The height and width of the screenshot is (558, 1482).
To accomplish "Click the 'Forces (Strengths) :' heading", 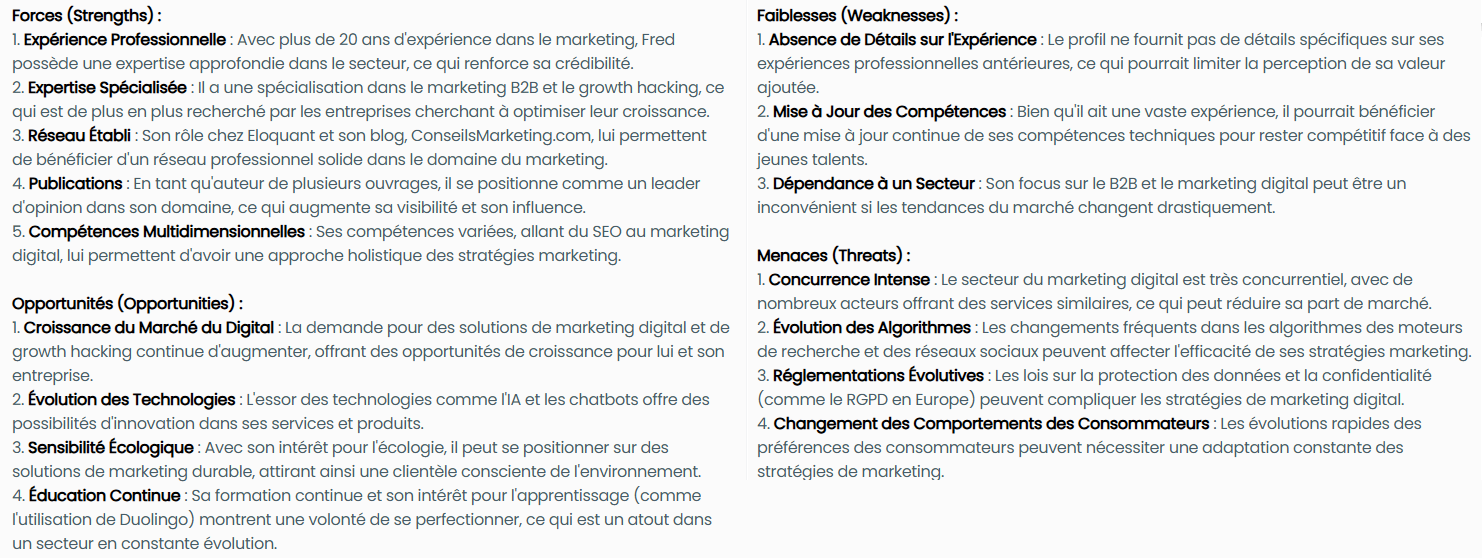I will click(x=87, y=16).
